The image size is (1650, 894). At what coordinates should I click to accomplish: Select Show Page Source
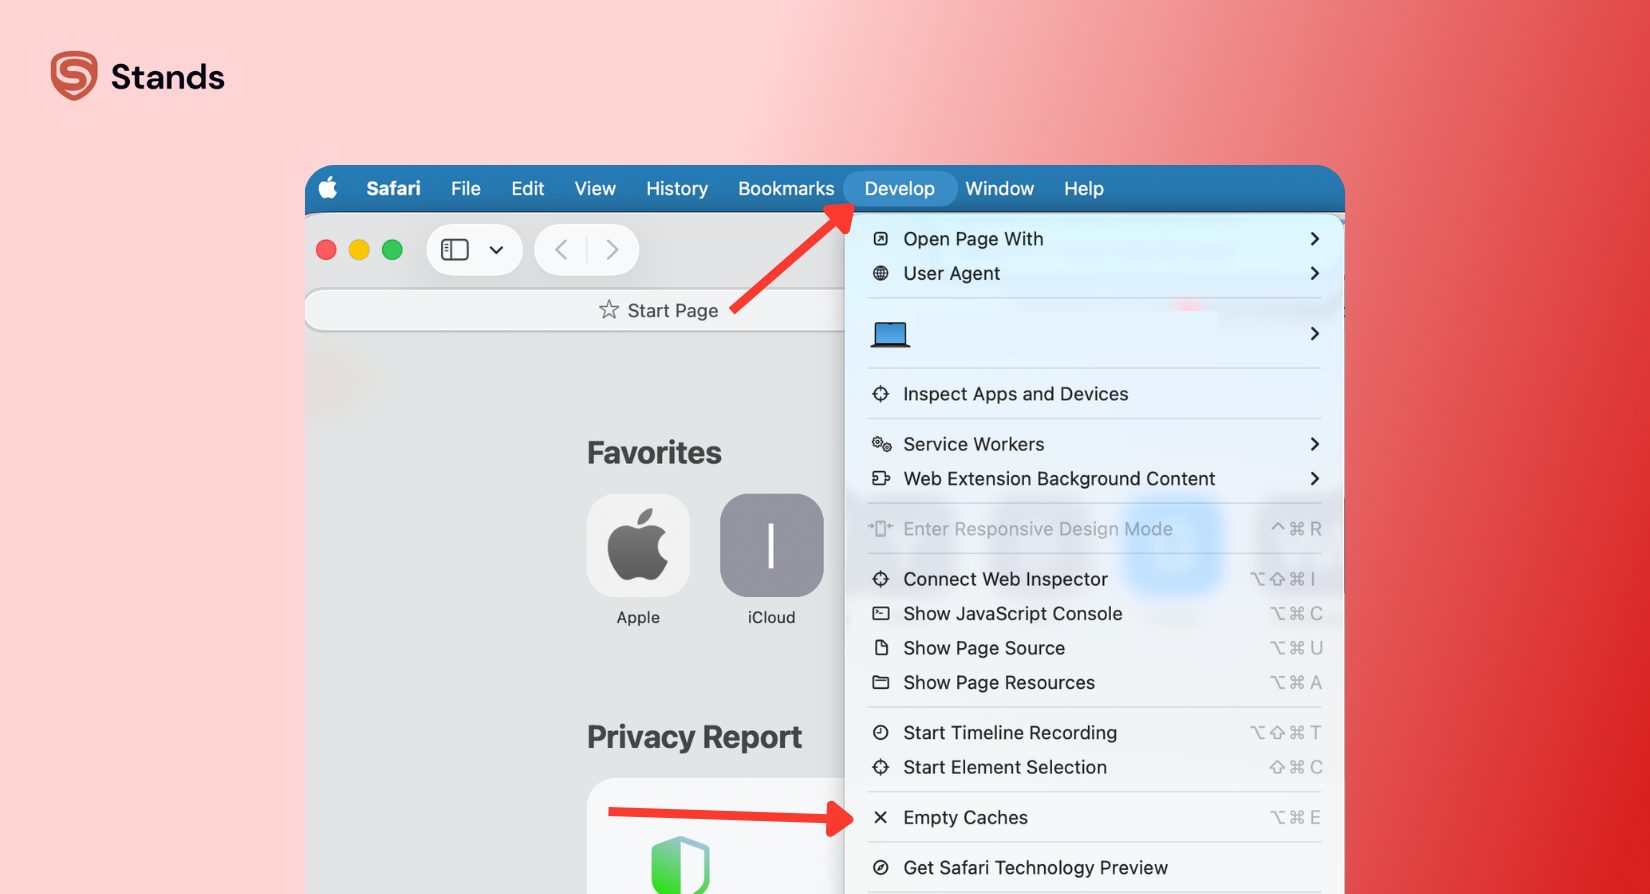[x=1095, y=648]
